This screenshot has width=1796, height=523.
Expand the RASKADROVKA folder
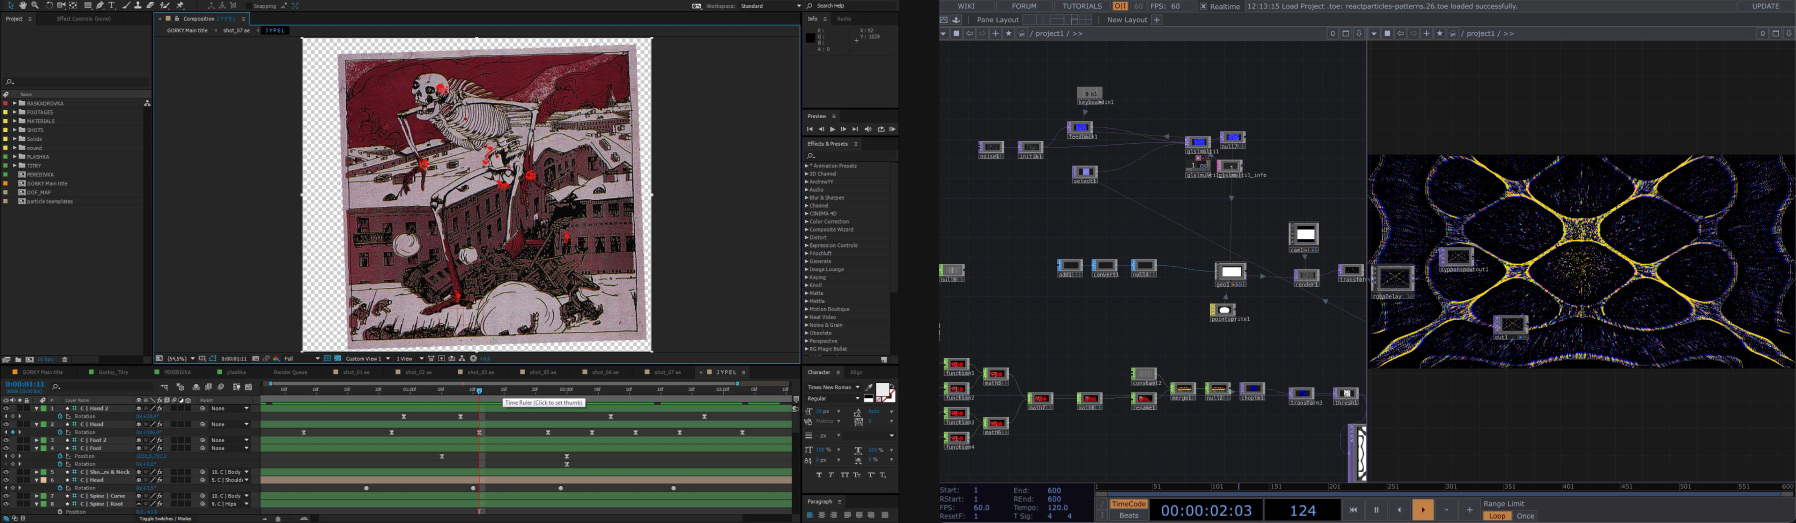click(x=14, y=103)
